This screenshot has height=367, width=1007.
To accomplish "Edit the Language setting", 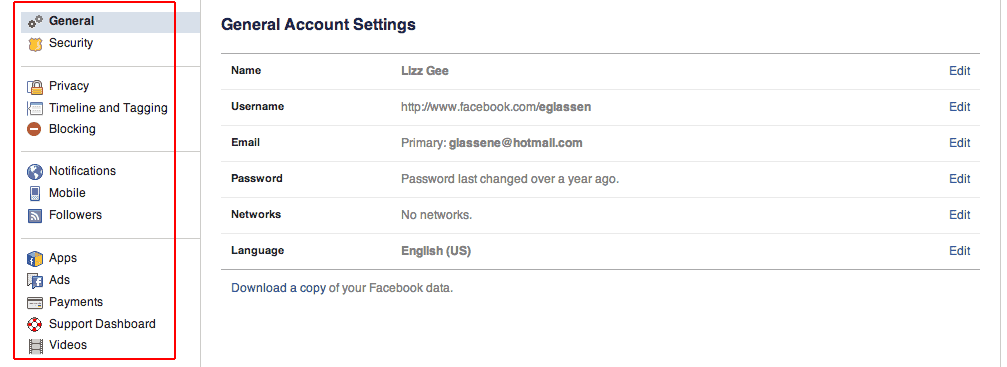I will pos(959,251).
